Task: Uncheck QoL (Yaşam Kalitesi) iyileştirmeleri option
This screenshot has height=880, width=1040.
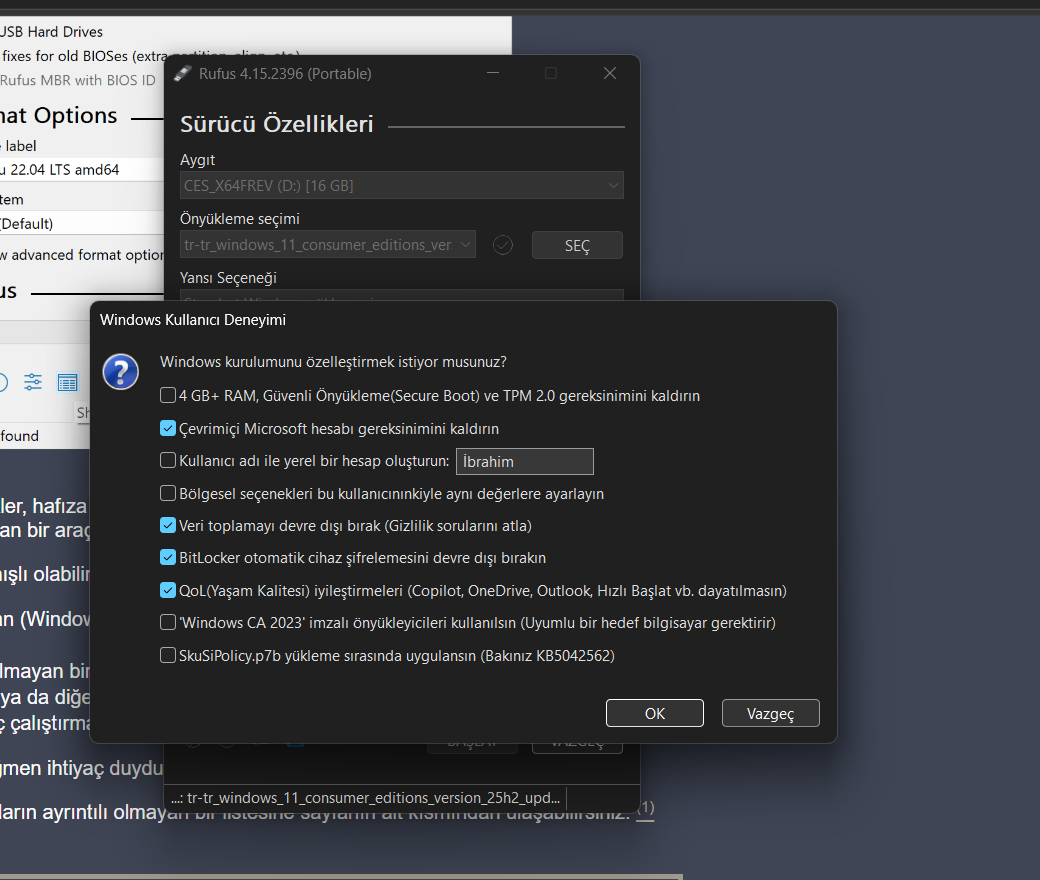Action: coord(168,590)
